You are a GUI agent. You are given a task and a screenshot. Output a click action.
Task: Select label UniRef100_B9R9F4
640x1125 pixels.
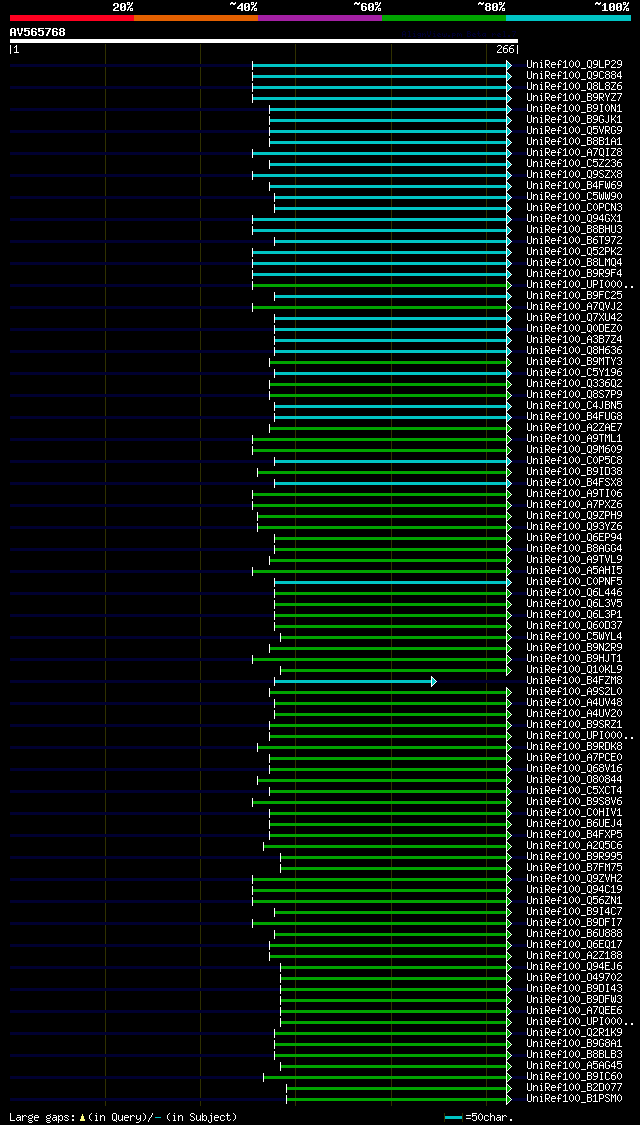click(574, 274)
